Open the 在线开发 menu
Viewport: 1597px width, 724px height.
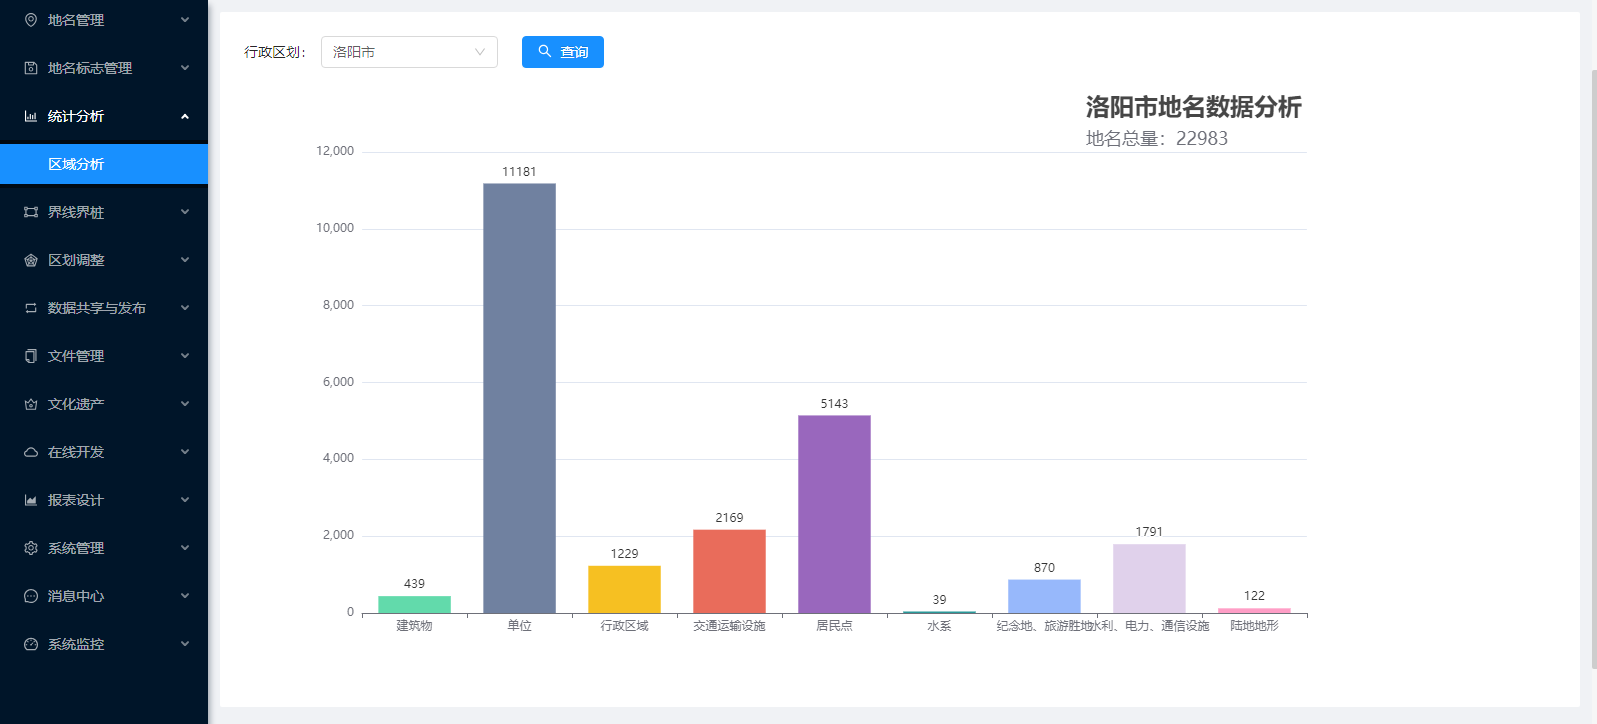(76, 452)
